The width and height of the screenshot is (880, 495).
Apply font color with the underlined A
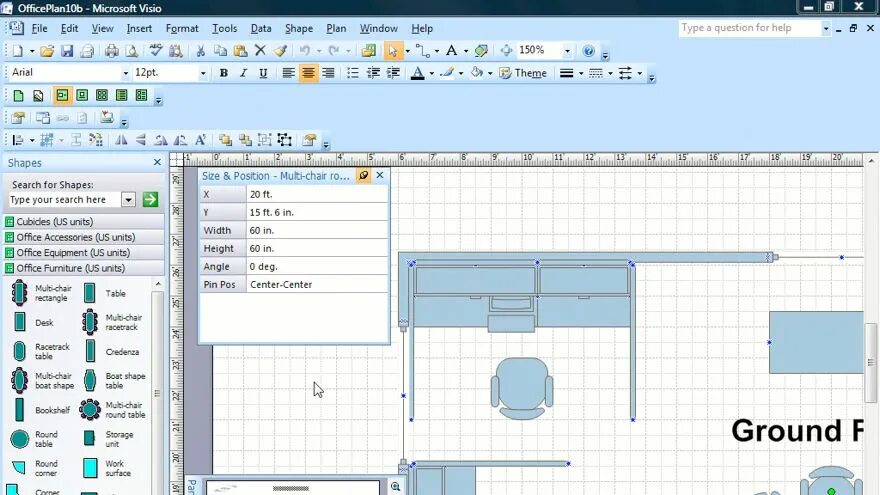418,73
